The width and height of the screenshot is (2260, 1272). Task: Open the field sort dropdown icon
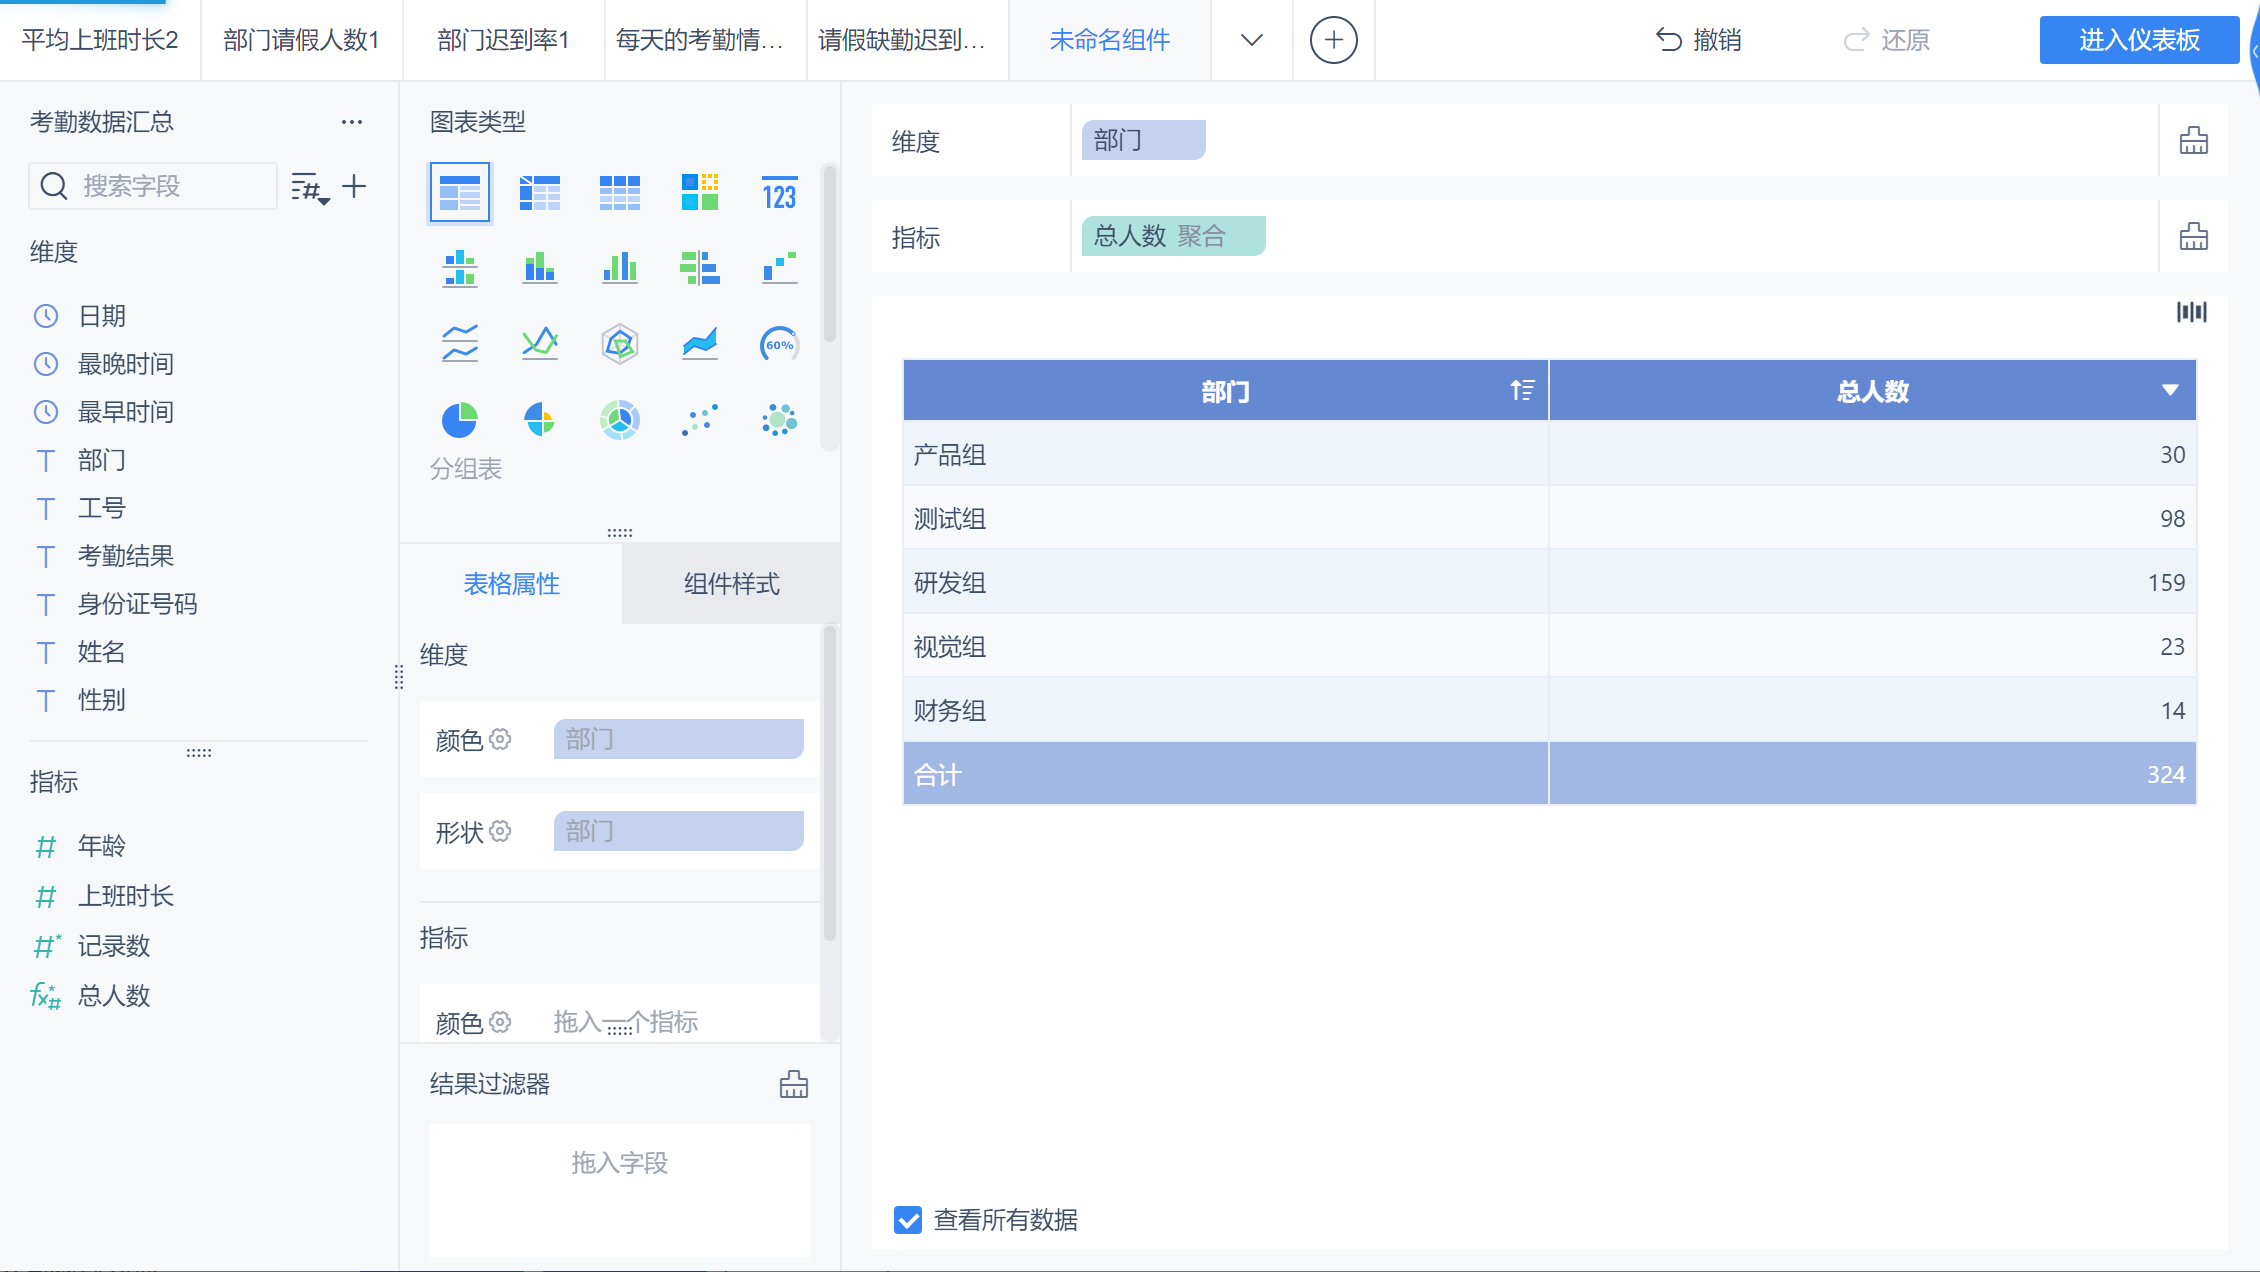[x=310, y=187]
